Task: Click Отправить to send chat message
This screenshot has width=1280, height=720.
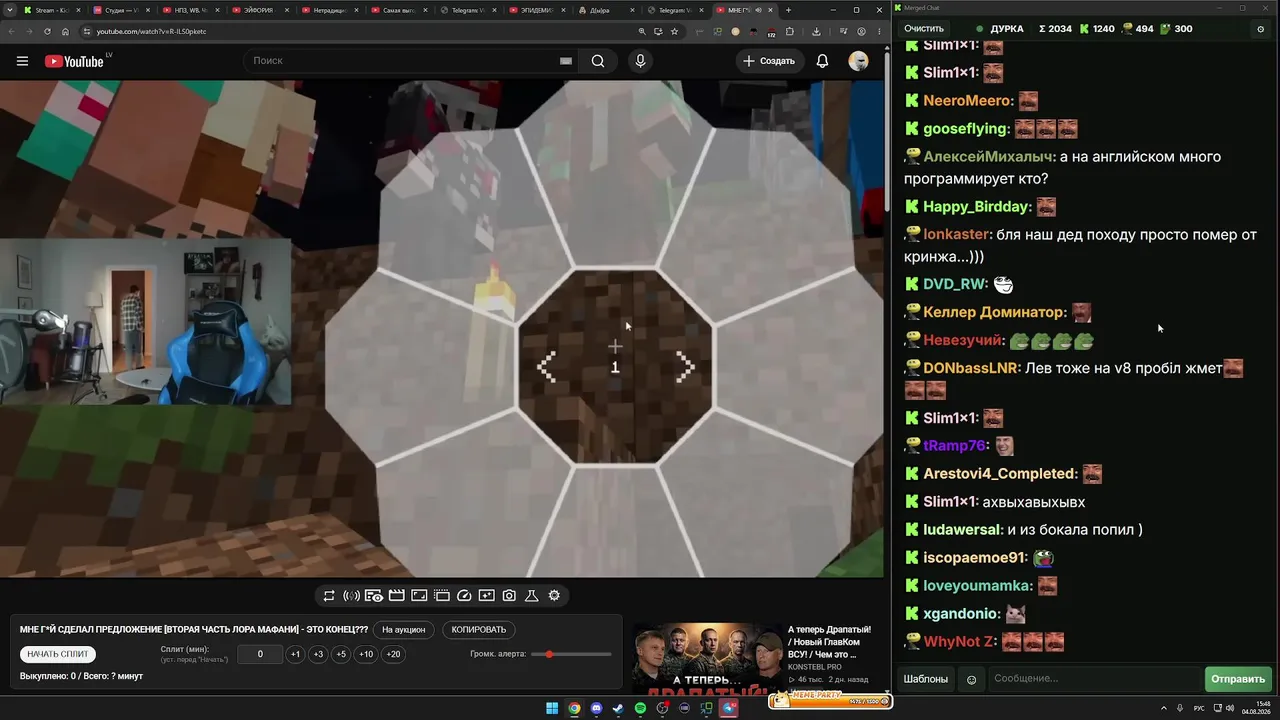Action: [1238, 679]
